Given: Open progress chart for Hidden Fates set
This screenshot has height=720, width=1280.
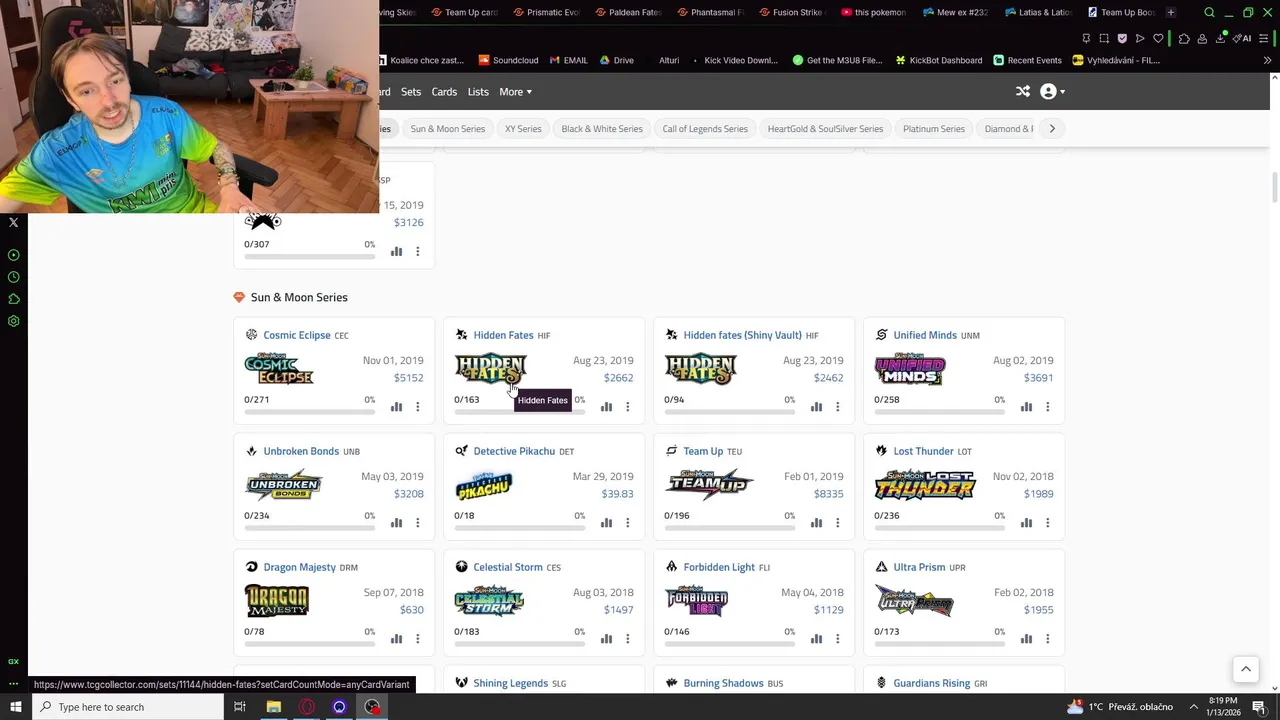Looking at the screenshot, I should [606, 407].
